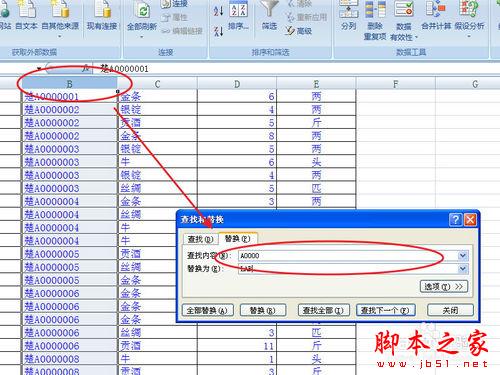
Task: Click the 查找内容 field containing A0000
Action: (349, 256)
